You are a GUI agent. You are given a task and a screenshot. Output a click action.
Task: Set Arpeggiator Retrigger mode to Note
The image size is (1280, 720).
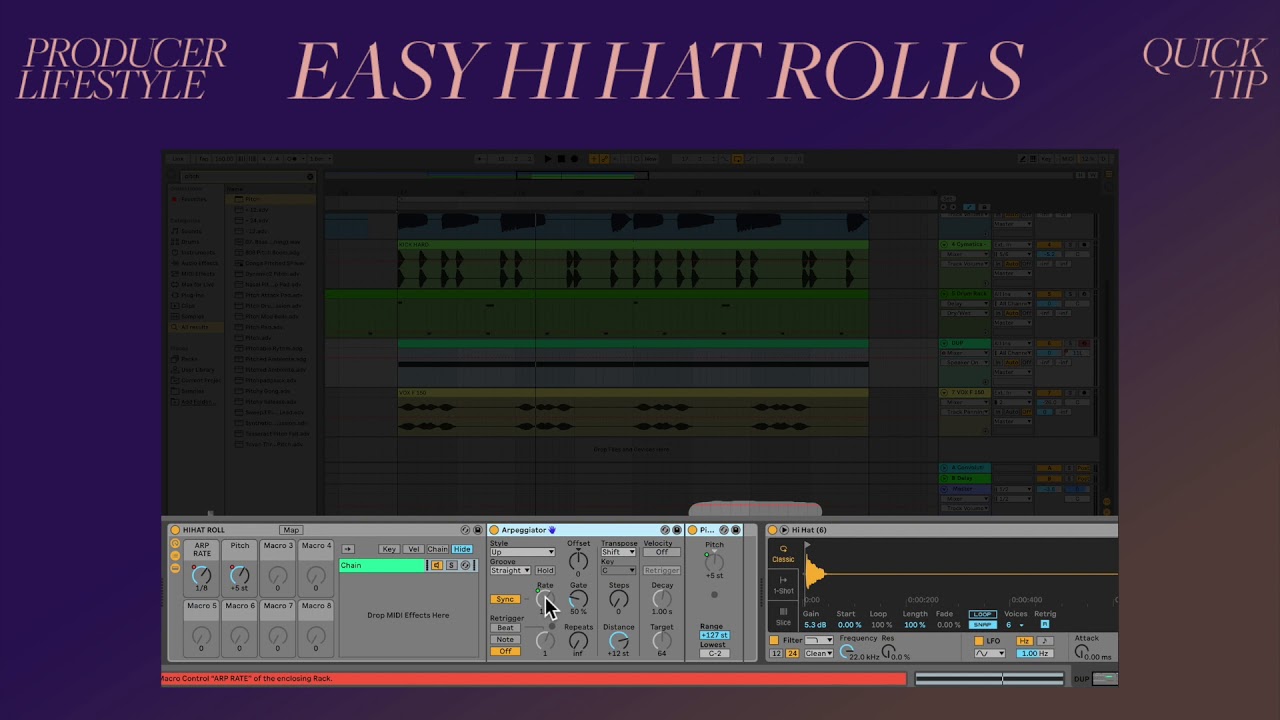click(505, 639)
